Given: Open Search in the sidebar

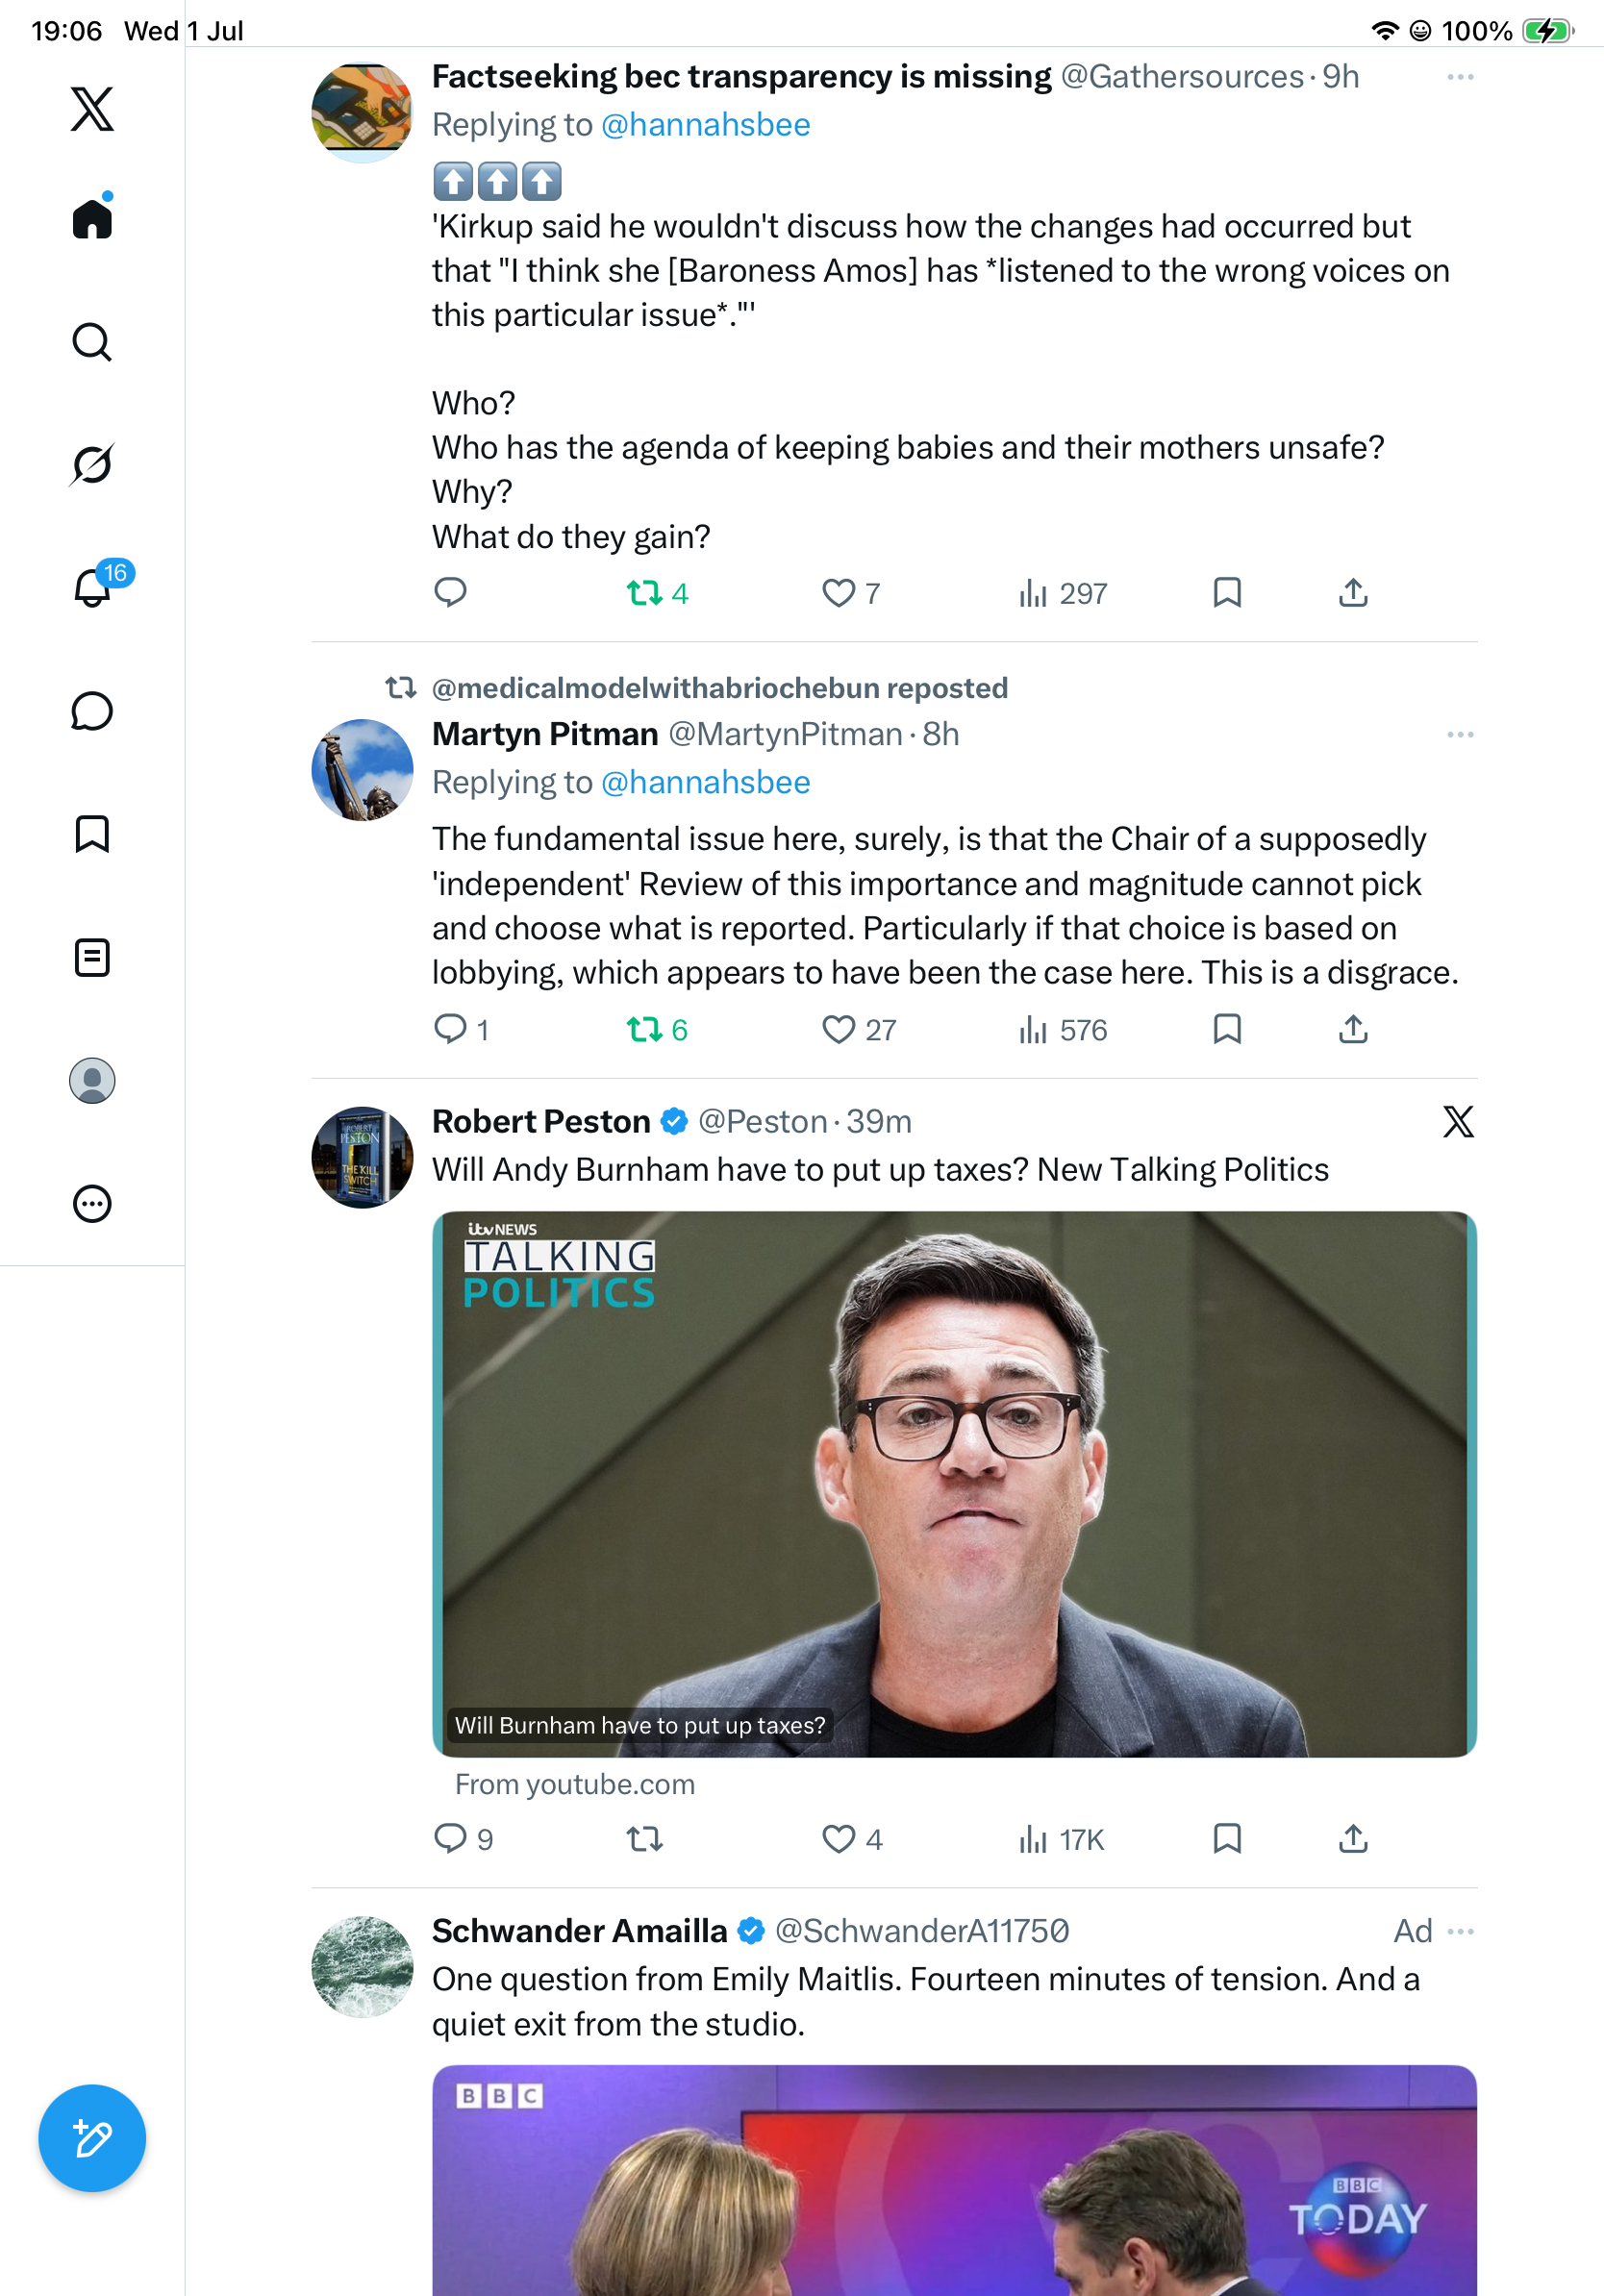Looking at the screenshot, I should click(92, 342).
